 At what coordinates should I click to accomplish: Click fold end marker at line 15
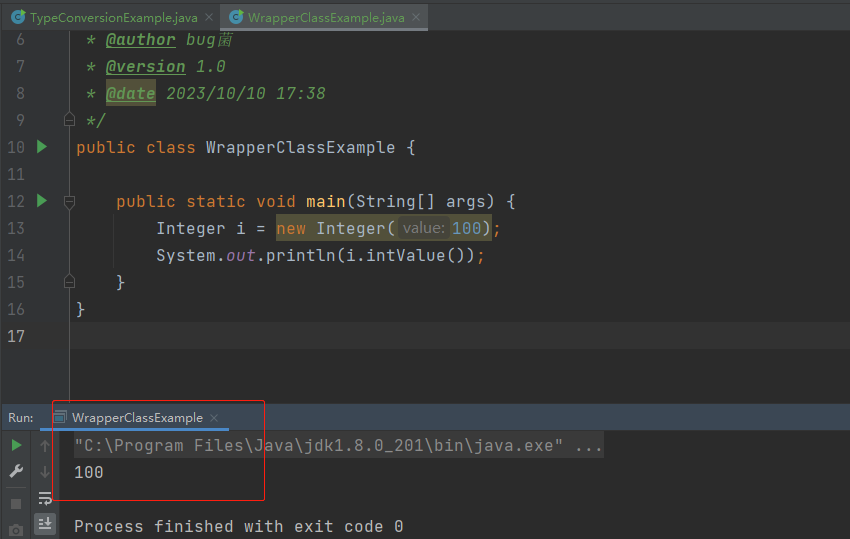click(x=69, y=281)
